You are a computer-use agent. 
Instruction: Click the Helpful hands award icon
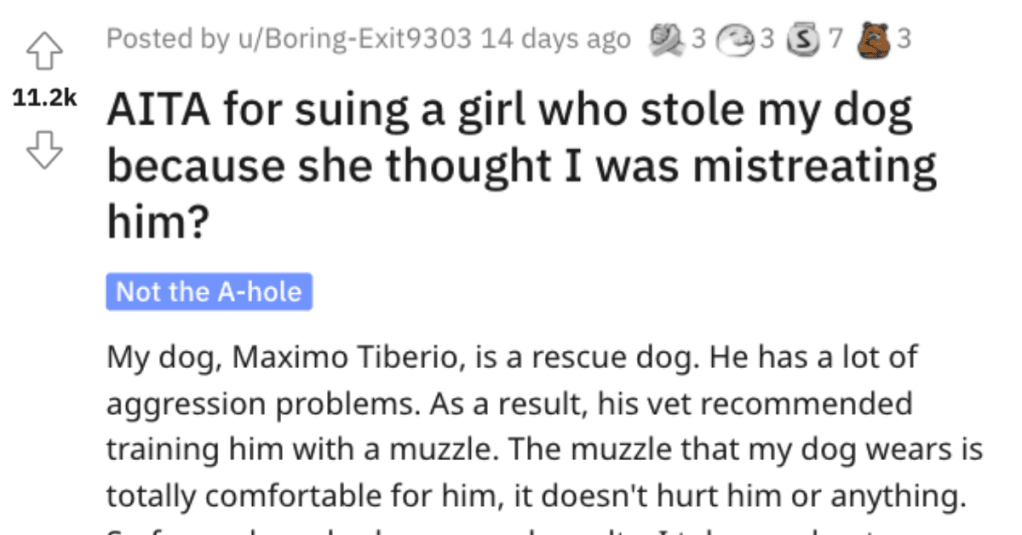667,39
